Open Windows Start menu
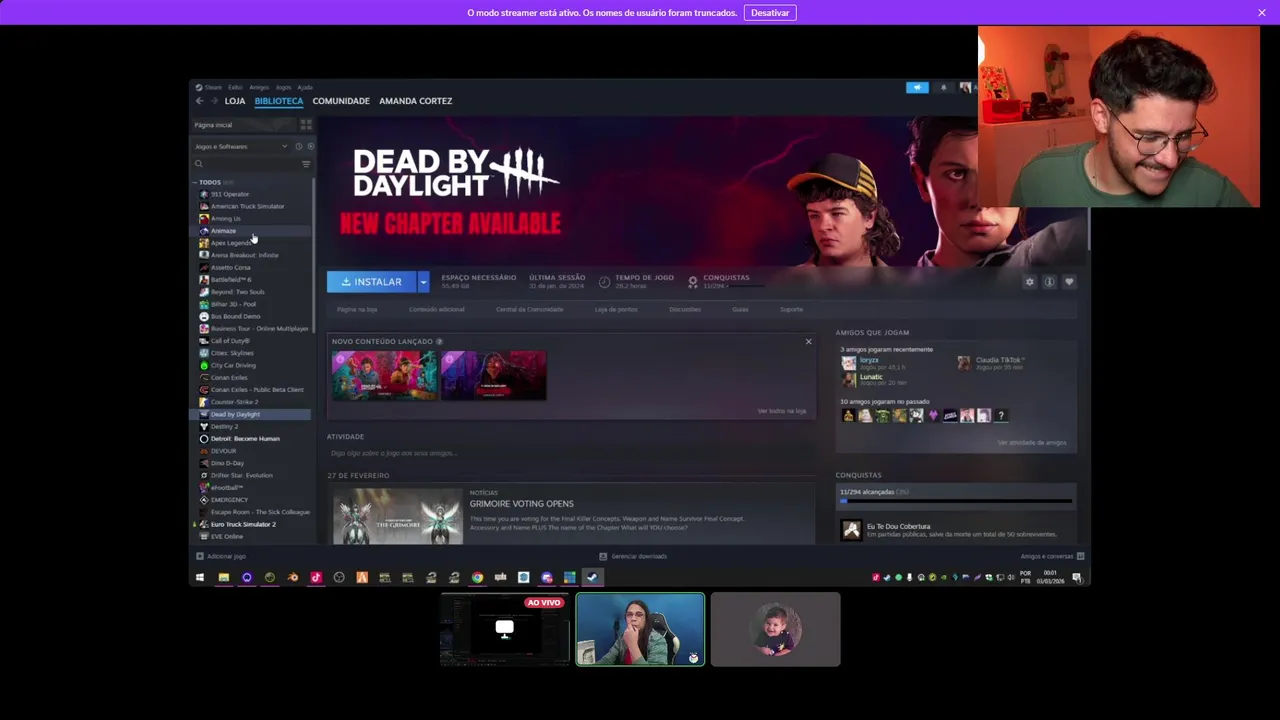1280x720 pixels. click(x=200, y=577)
